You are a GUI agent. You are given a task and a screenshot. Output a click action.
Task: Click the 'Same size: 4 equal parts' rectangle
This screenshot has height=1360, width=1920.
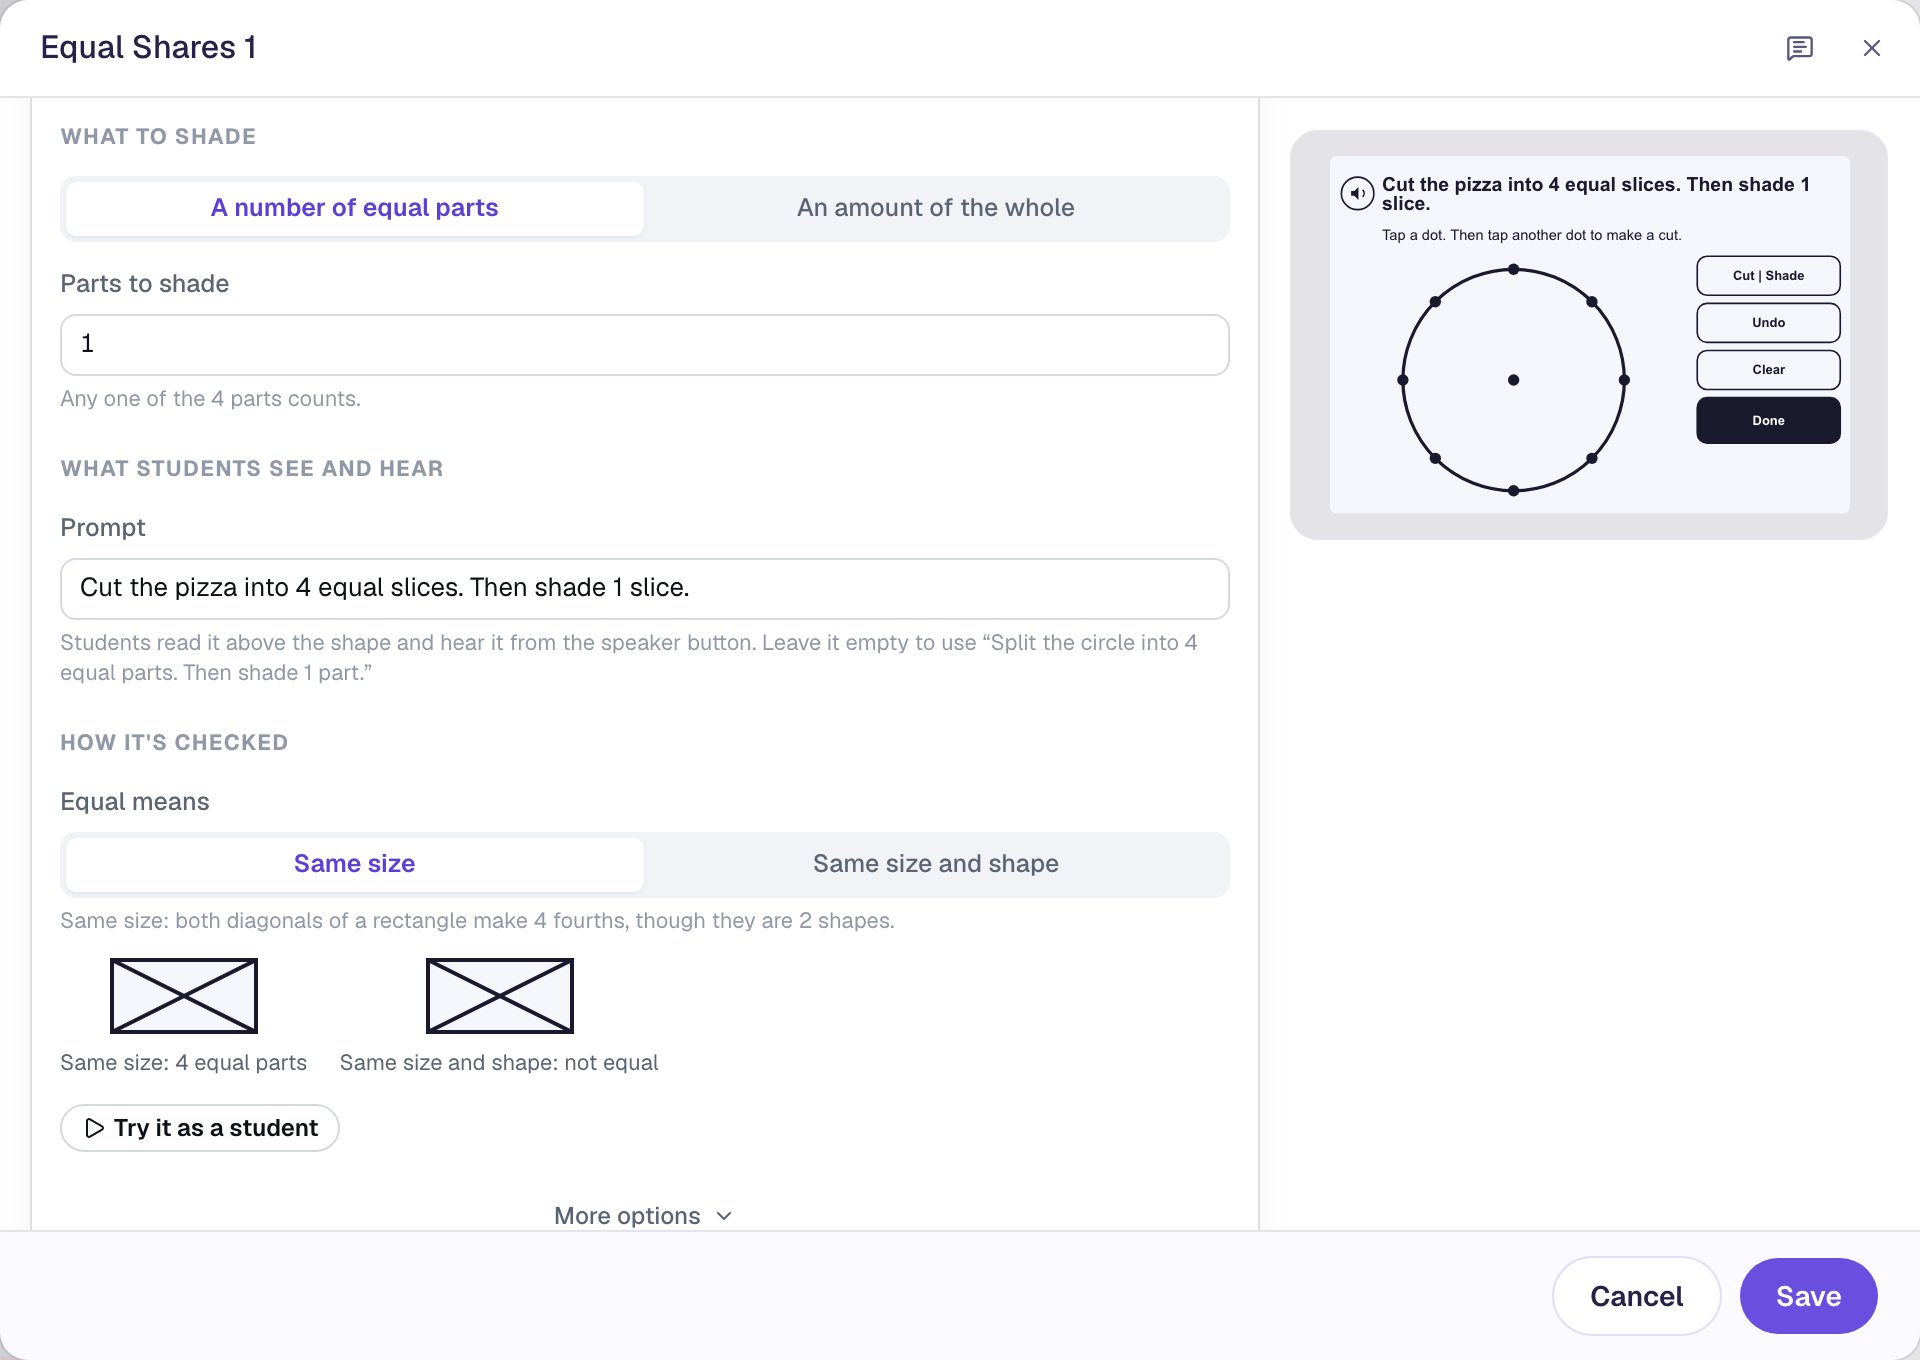point(184,996)
